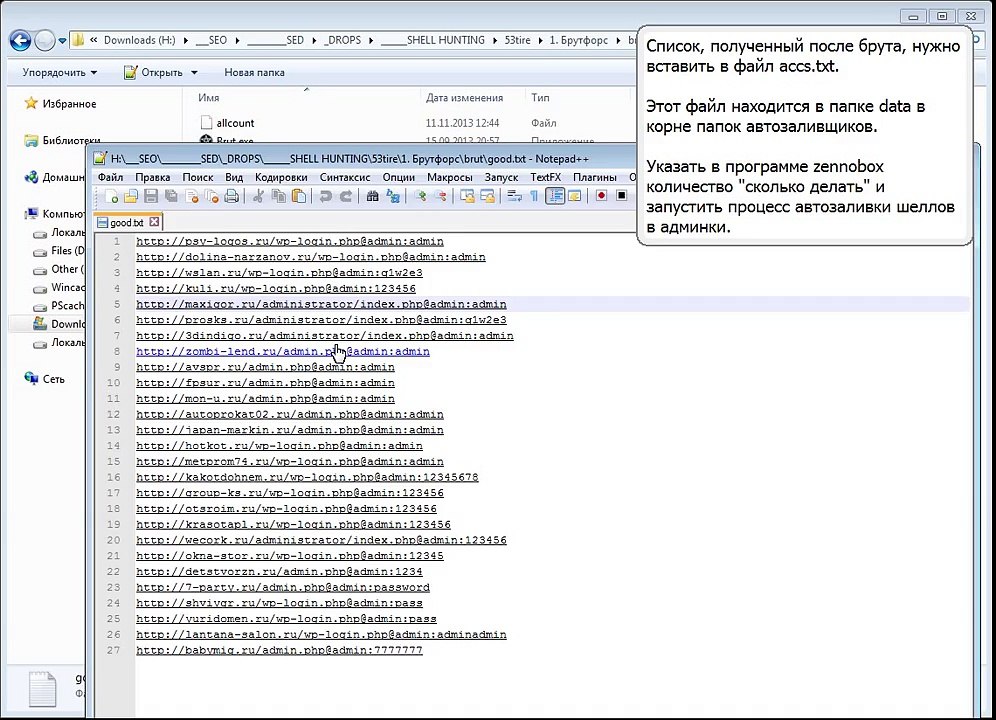Zoom out using the toolbar icon
996x720 pixels.
440,196
